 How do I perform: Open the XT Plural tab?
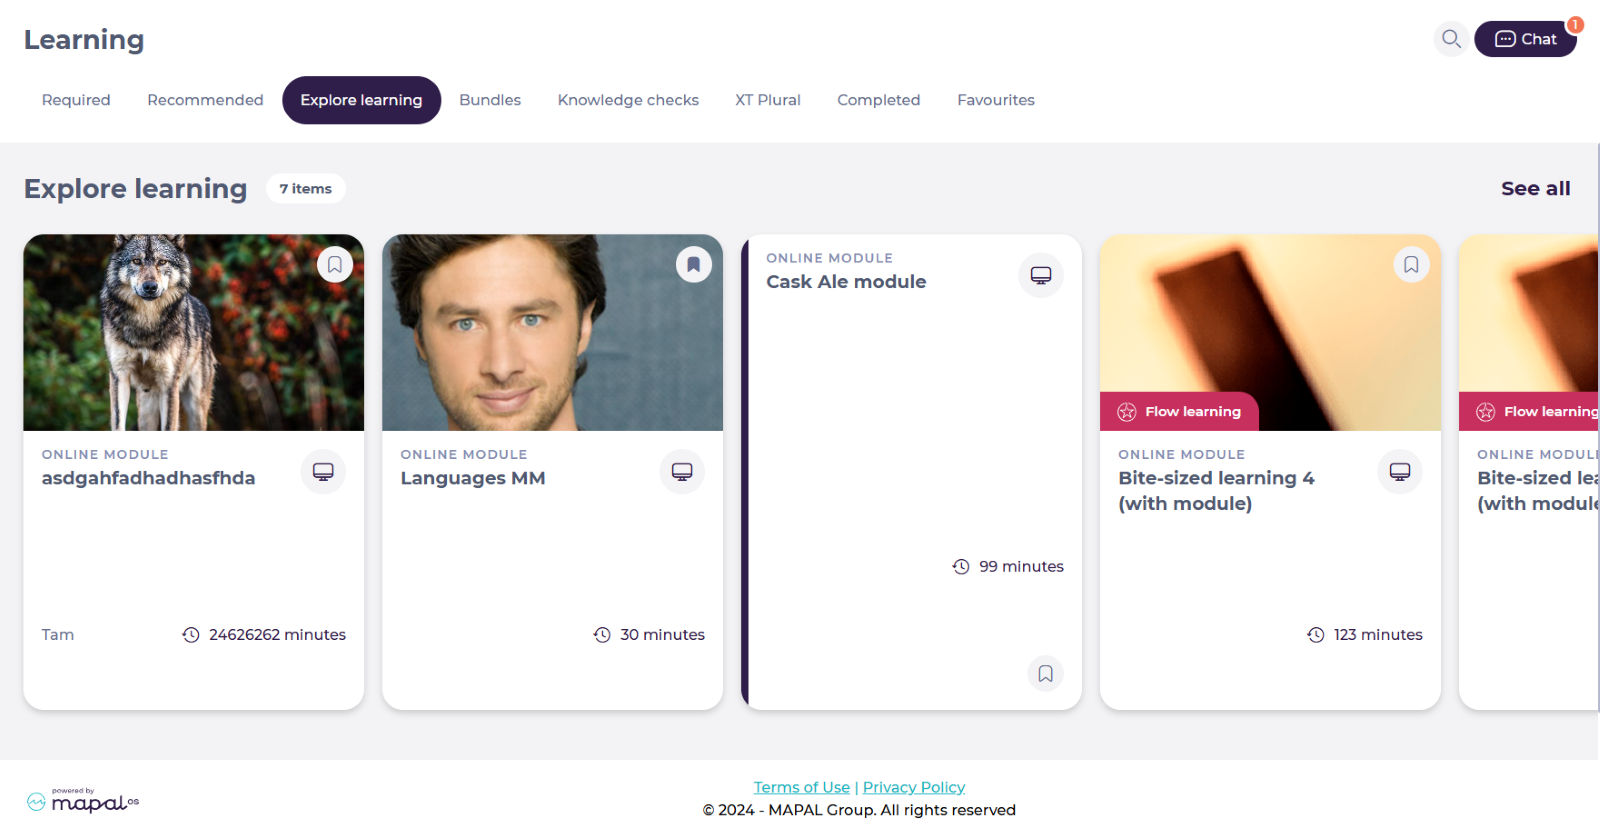[x=768, y=100]
